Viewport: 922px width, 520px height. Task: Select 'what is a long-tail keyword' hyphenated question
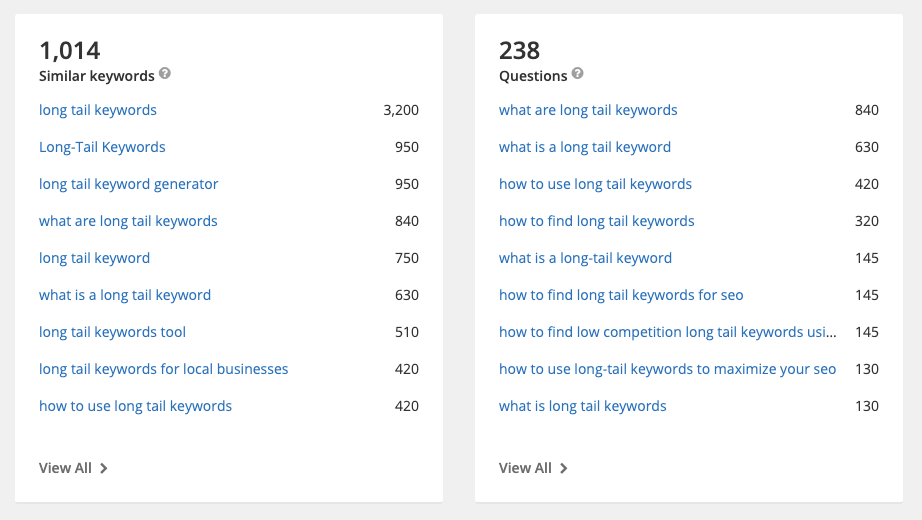click(585, 258)
